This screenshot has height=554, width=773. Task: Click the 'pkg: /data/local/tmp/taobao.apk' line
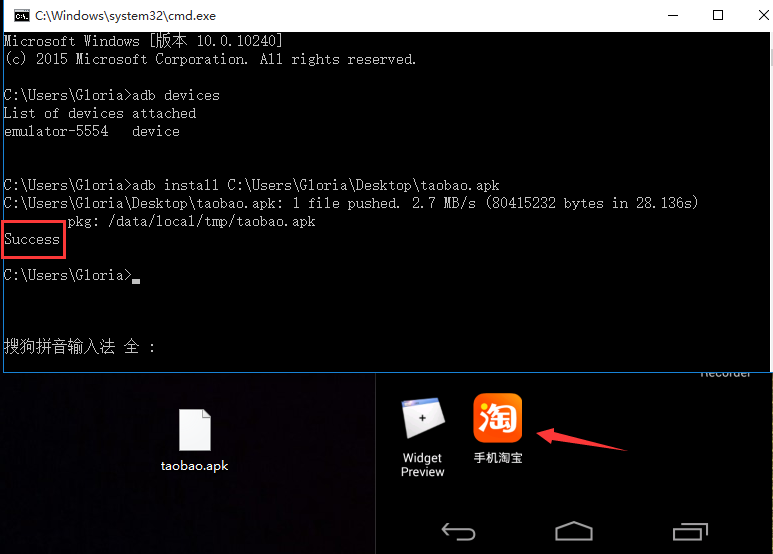coord(191,221)
